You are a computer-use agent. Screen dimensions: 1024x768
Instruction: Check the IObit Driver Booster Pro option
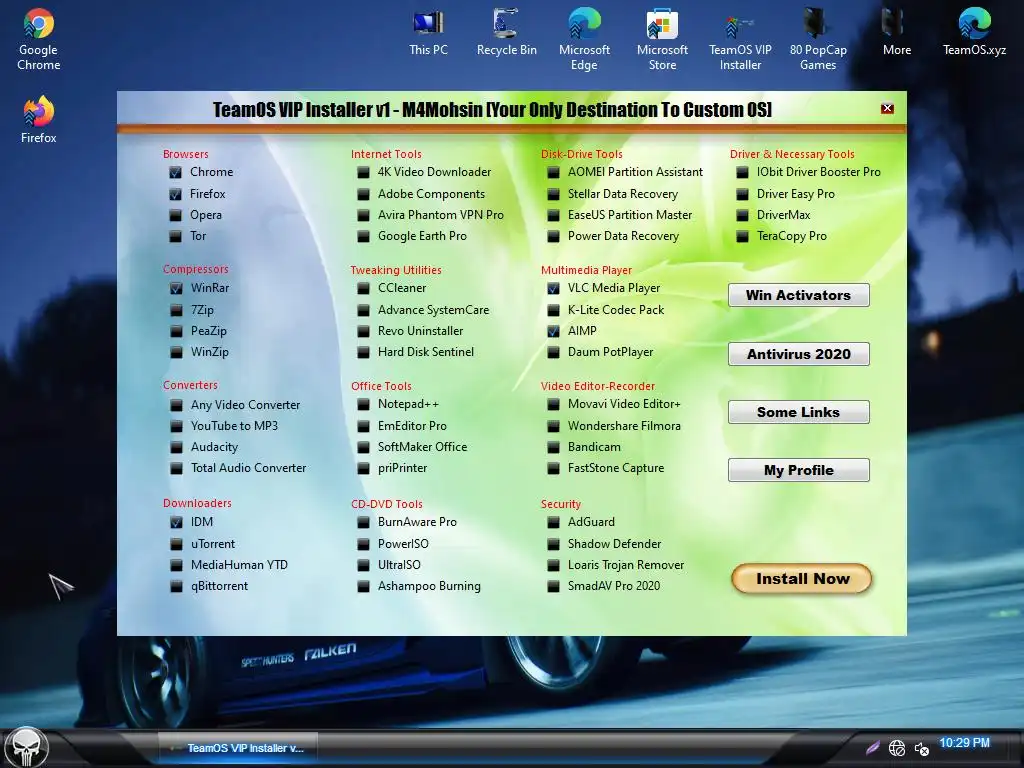click(x=742, y=172)
